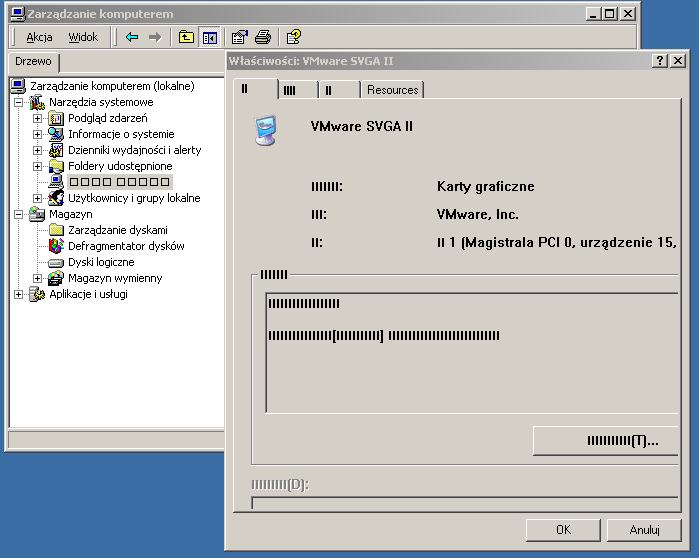The image size is (699, 558).
Task: Open the Widok menu
Action: click(x=83, y=37)
